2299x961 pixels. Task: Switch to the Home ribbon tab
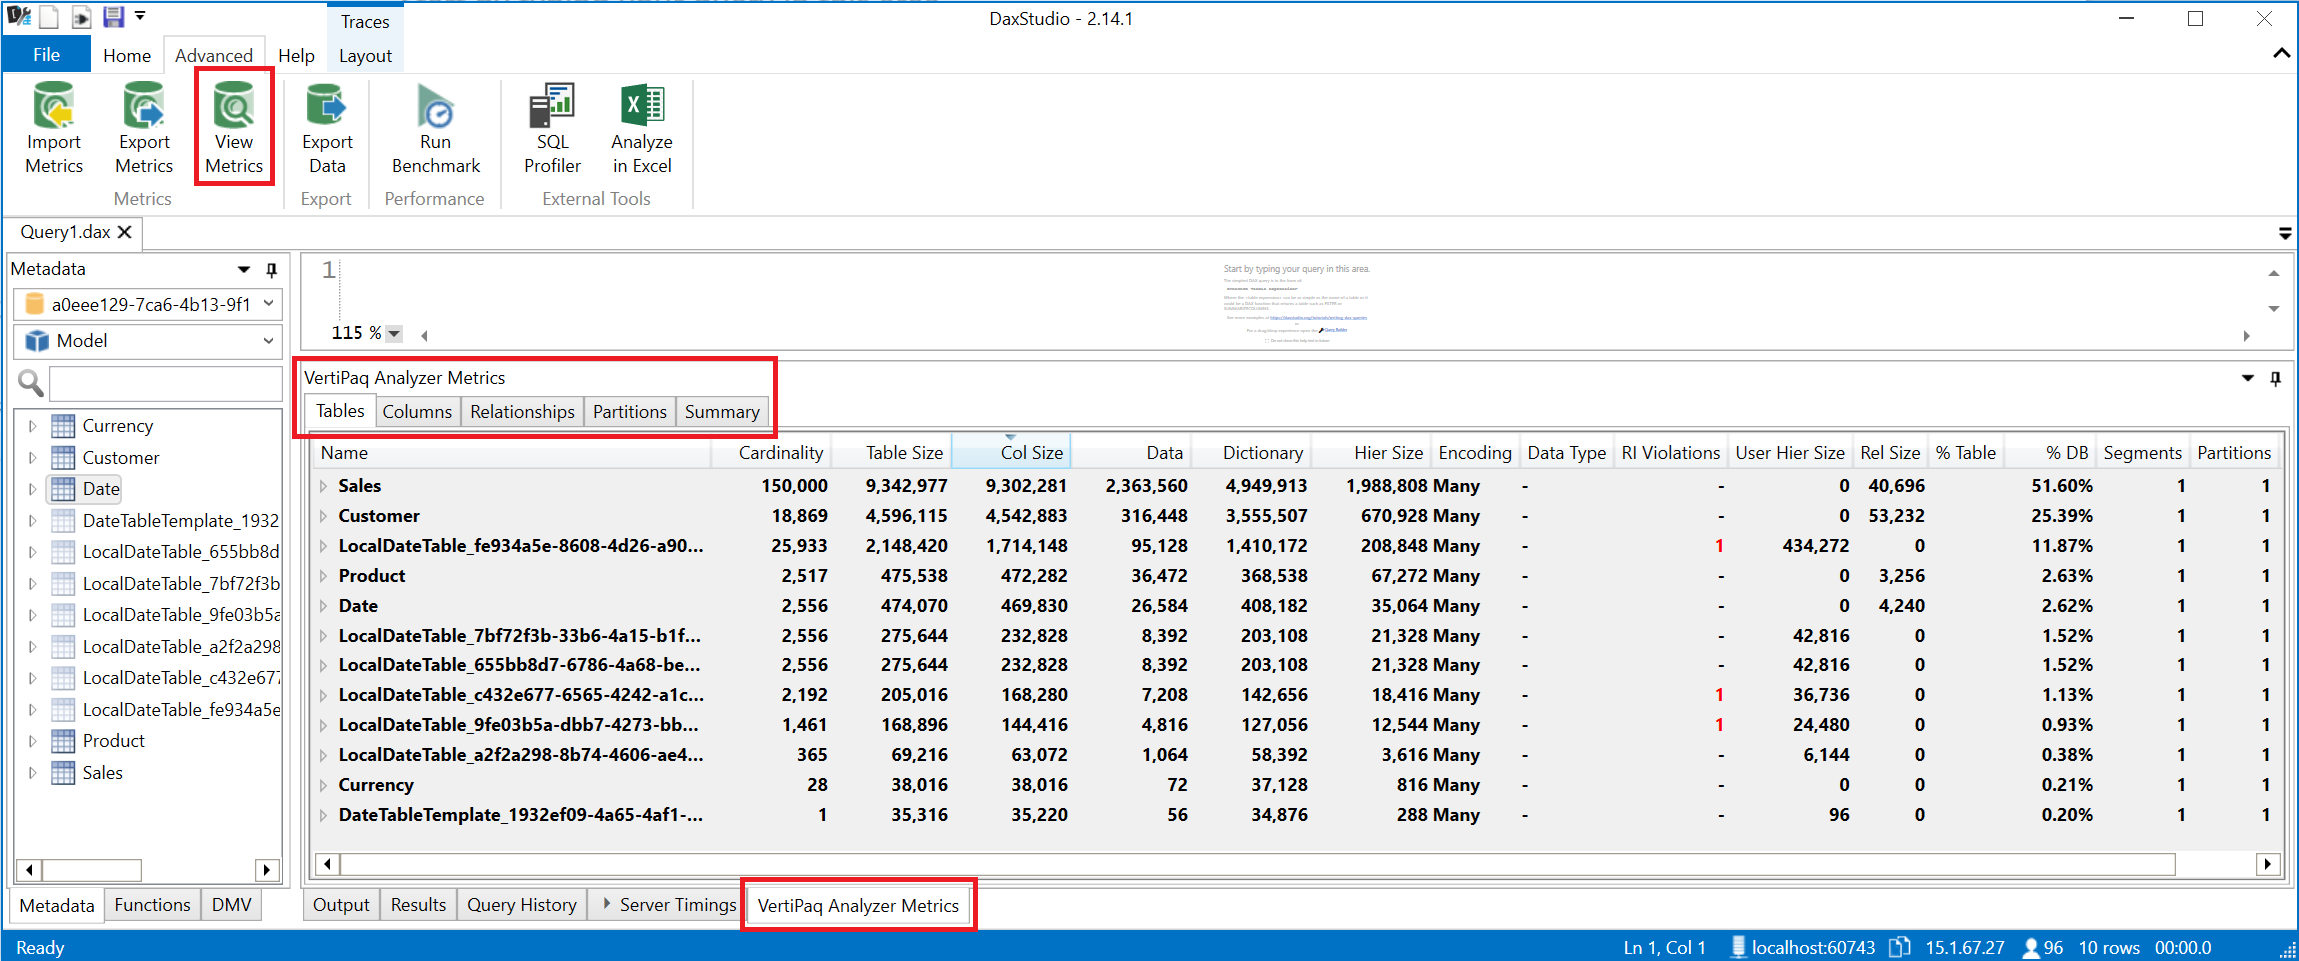pyautogui.click(x=127, y=55)
